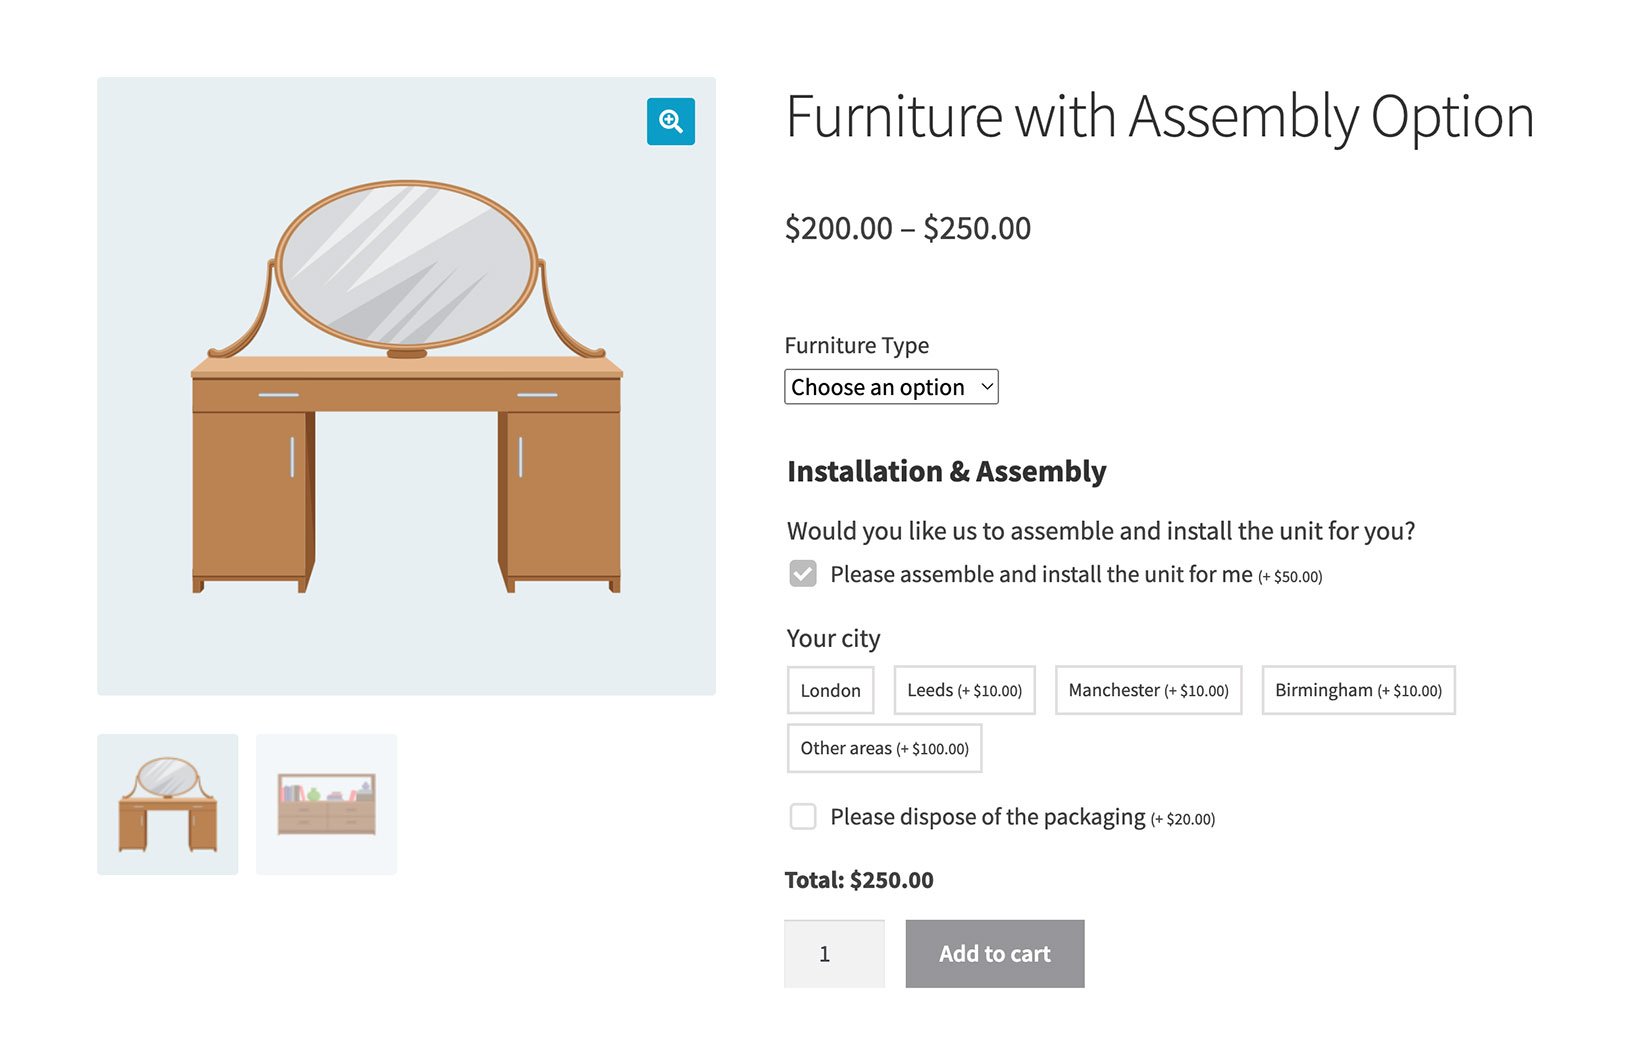Choose Other areas city option
This screenshot has height=1044, width=1640.
(884, 748)
